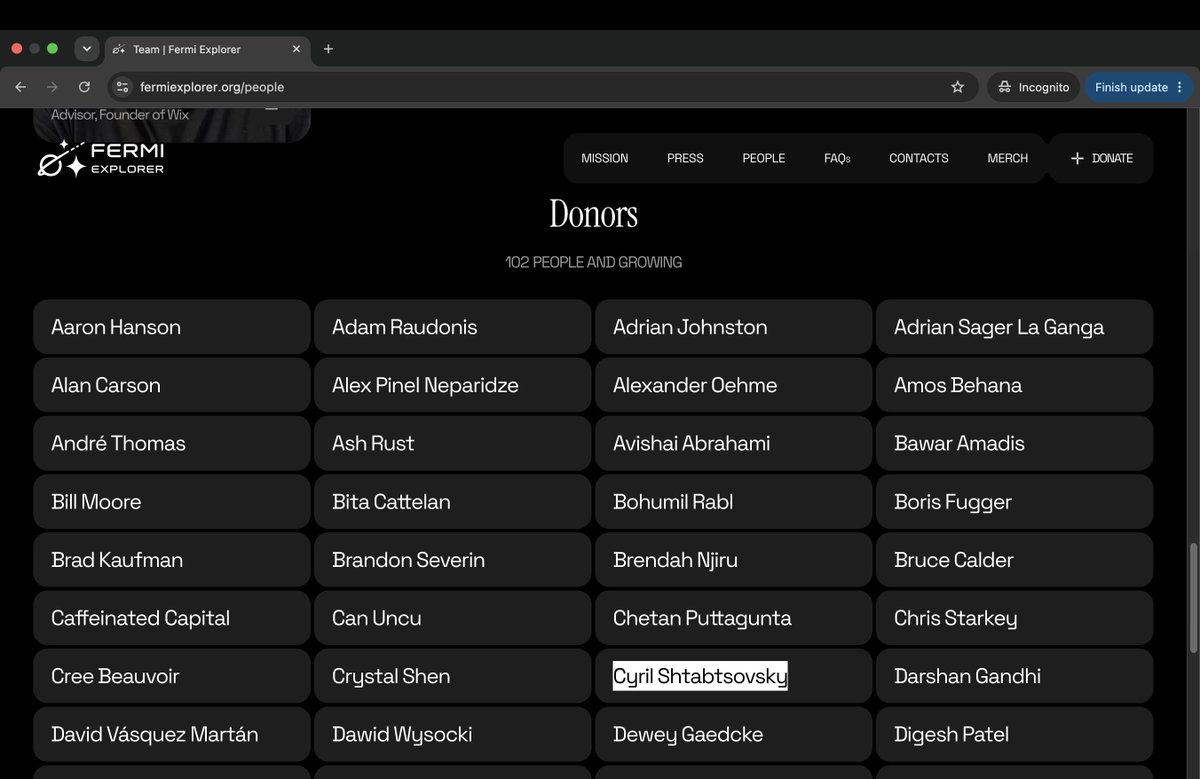Screen dimensions: 1200x779
Task: Select donor Chetan Puttagunta
Action: tap(734, 618)
